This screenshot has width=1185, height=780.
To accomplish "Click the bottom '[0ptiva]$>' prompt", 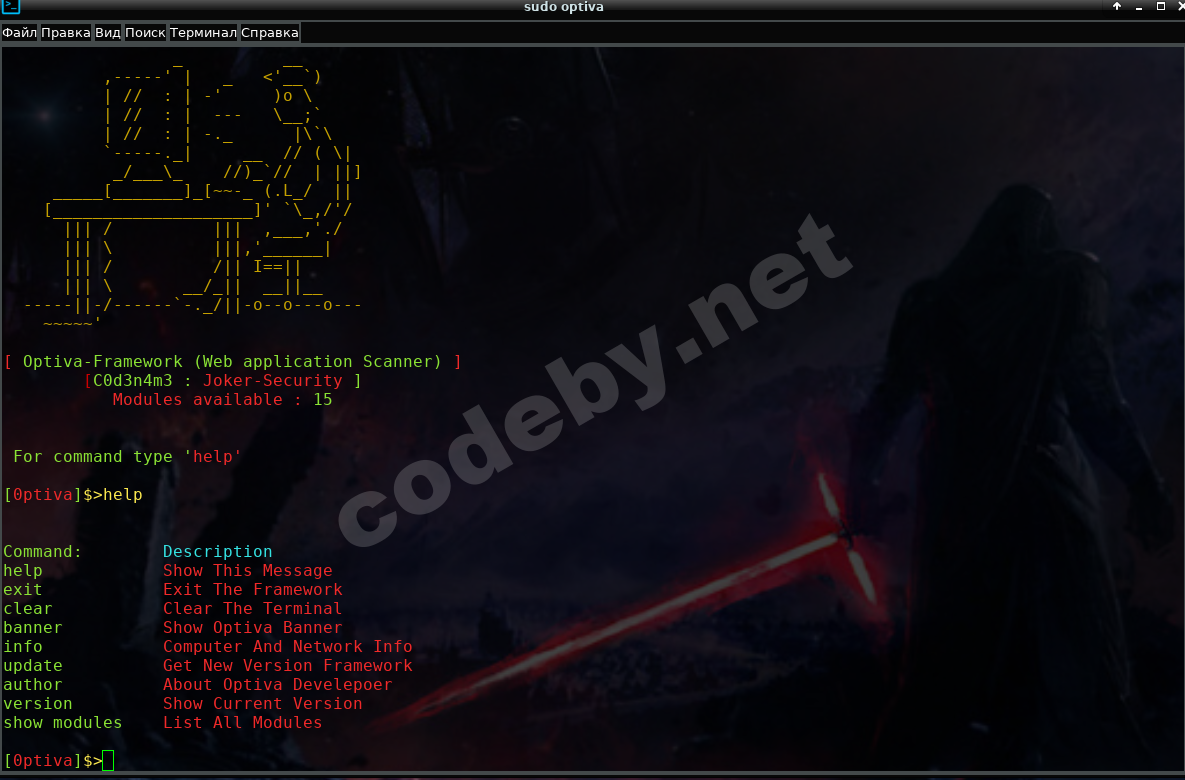I will 52,760.
